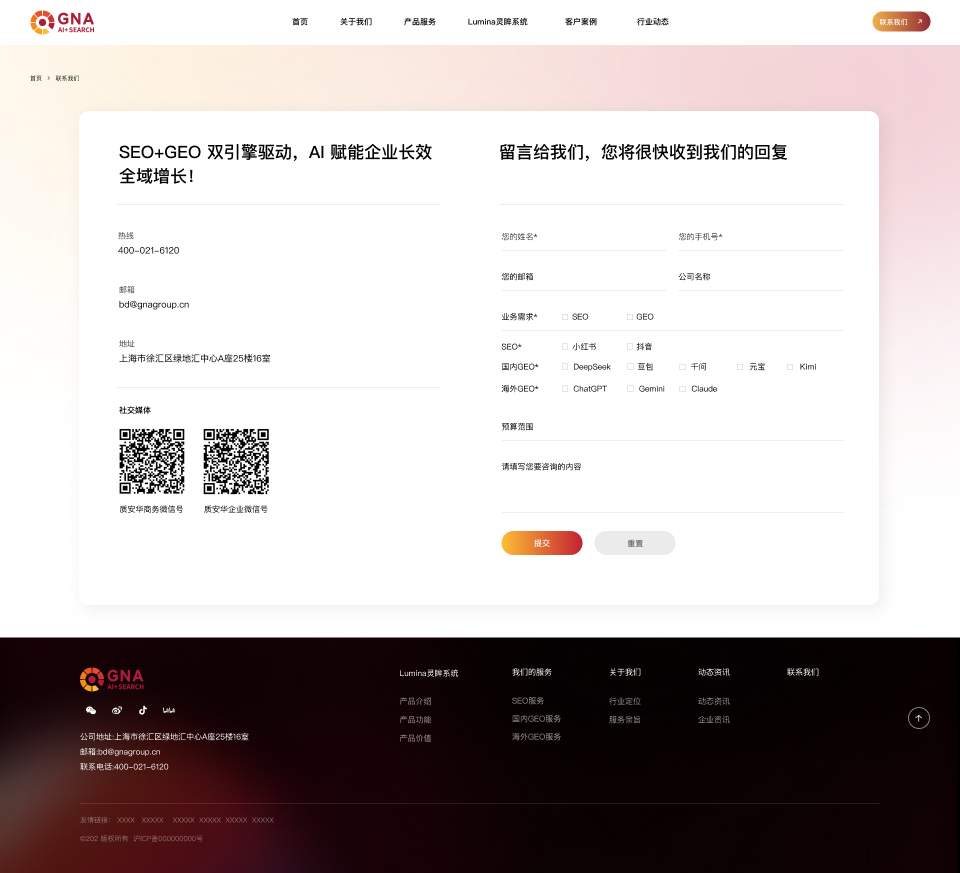
Task: Check the SEO business need checkbox
Action: click(565, 317)
